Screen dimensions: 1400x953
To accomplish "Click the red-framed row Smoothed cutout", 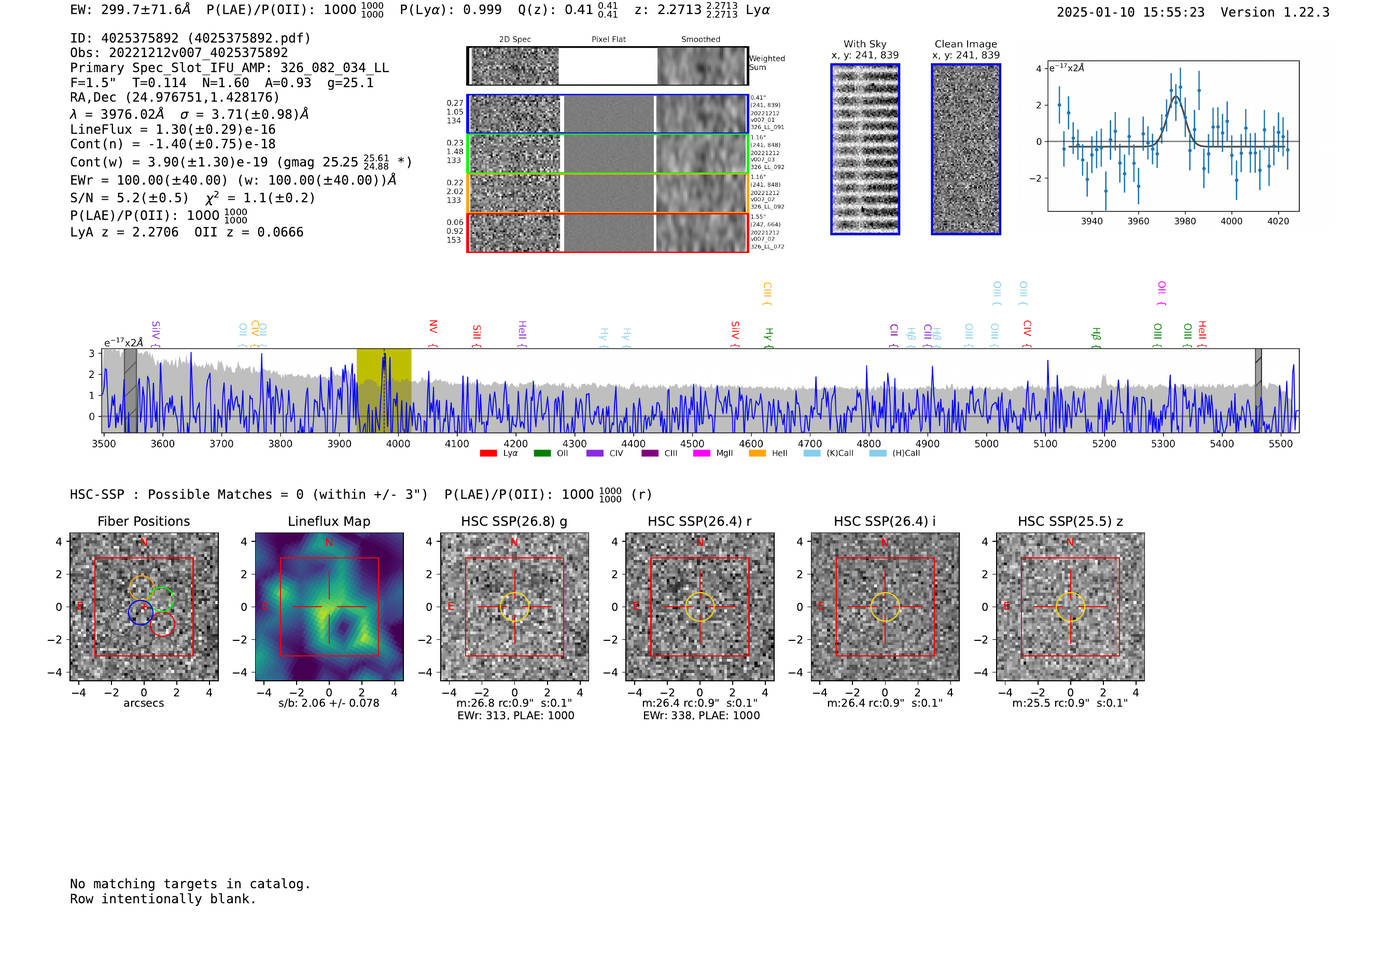I will pos(702,233).
